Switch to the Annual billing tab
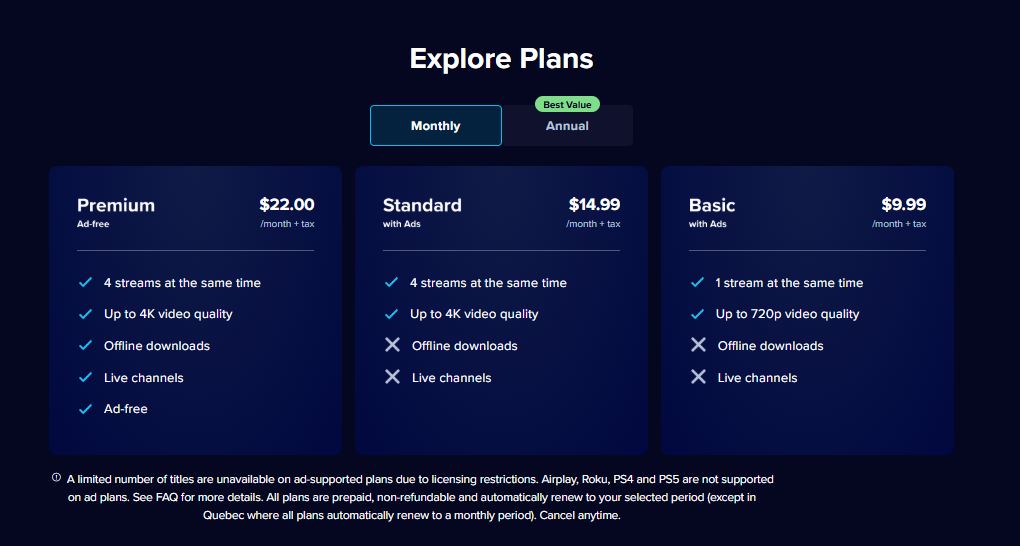1020x546 pixels. coord(567,126)
